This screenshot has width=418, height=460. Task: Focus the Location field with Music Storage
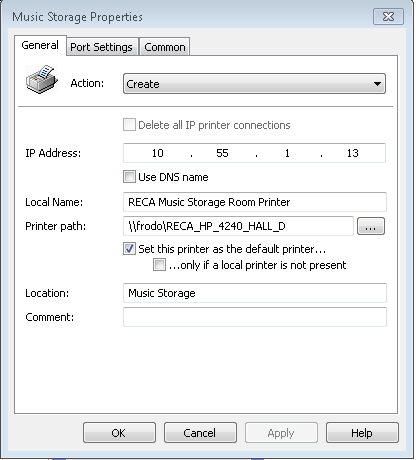pos(255,293)
